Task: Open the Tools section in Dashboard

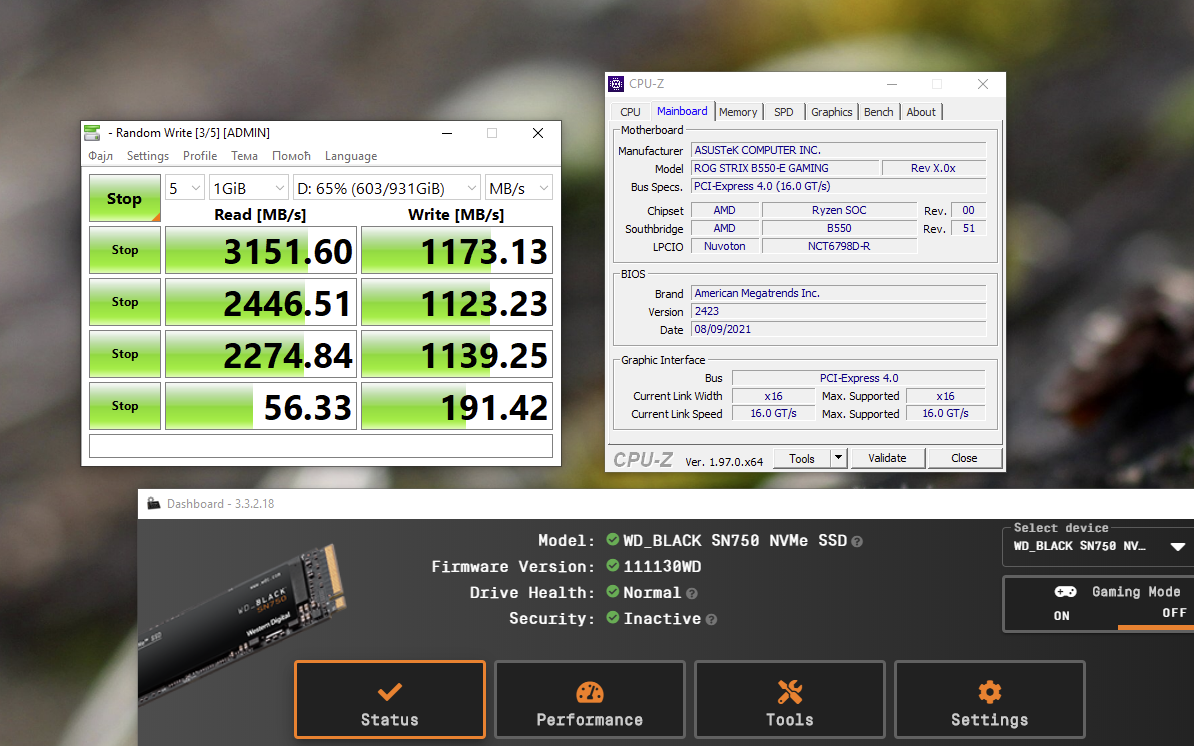Action: [790, 700]
